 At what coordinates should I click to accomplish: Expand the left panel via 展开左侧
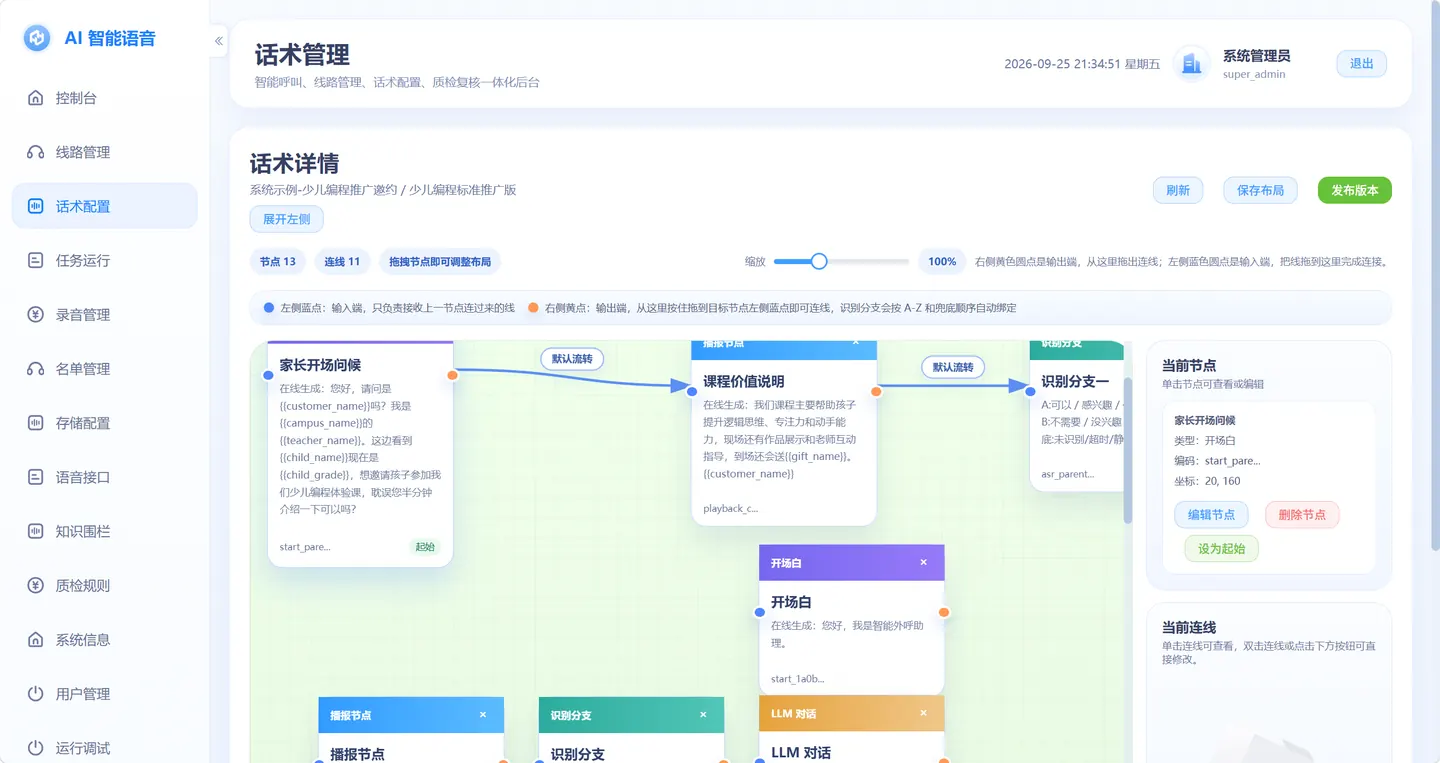[287, 219]
